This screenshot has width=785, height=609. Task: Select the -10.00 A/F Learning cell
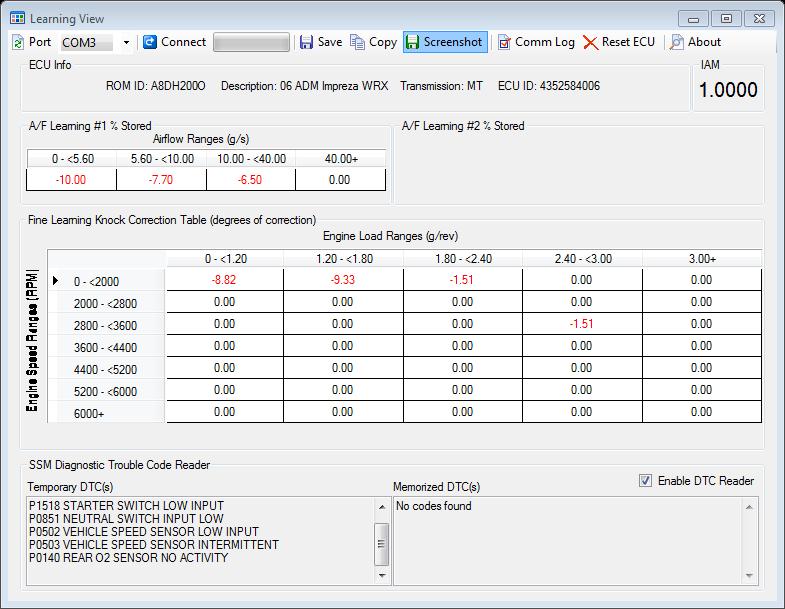[69, 180]
